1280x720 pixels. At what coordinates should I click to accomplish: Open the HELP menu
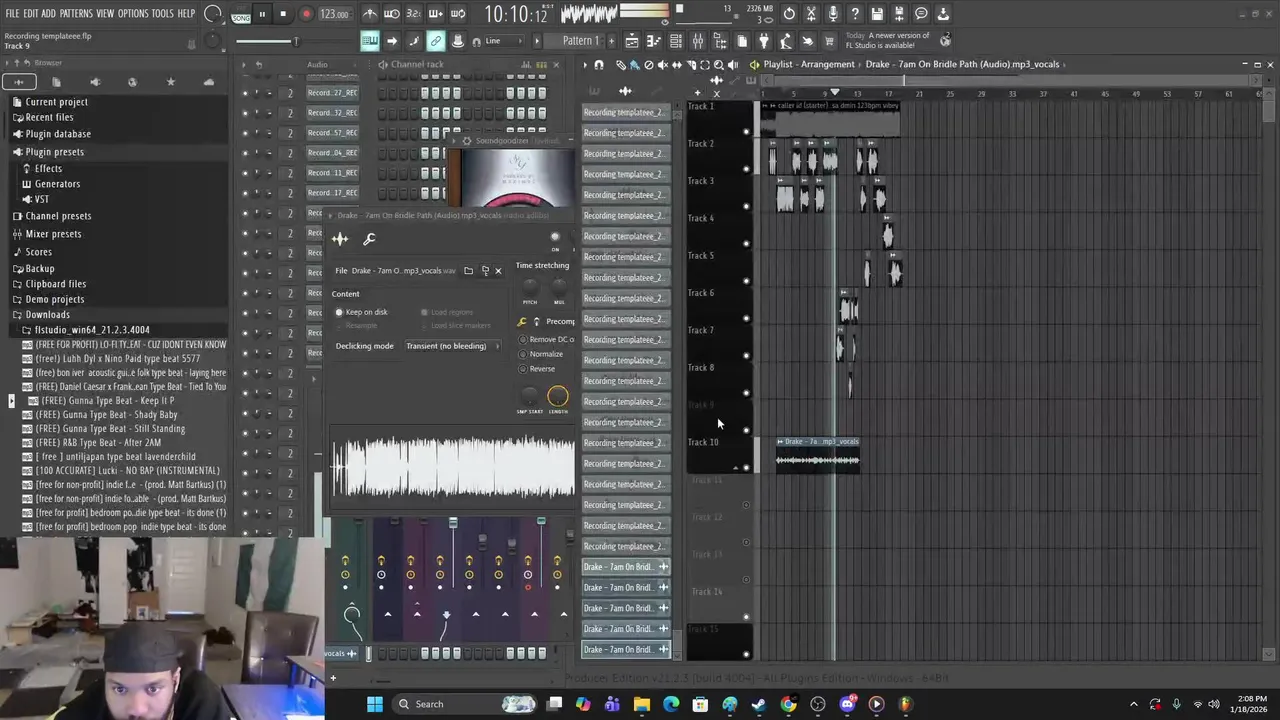(187, 14)
